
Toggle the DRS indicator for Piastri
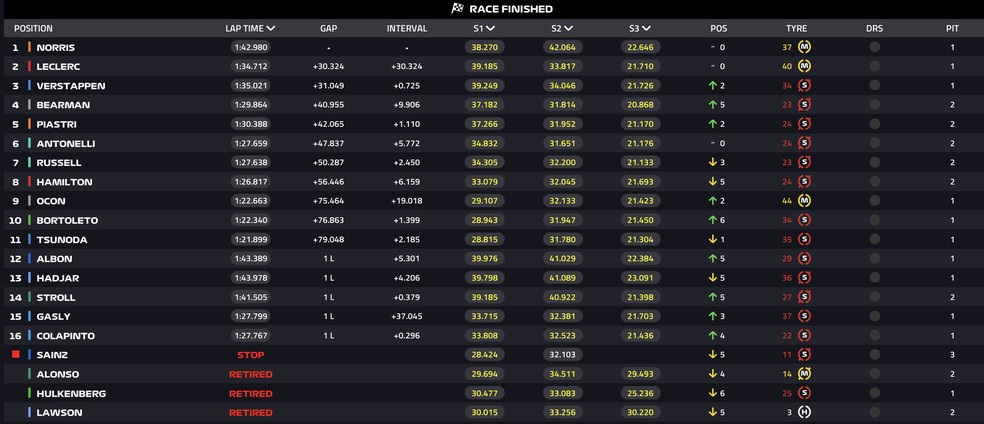pos(874,124)
